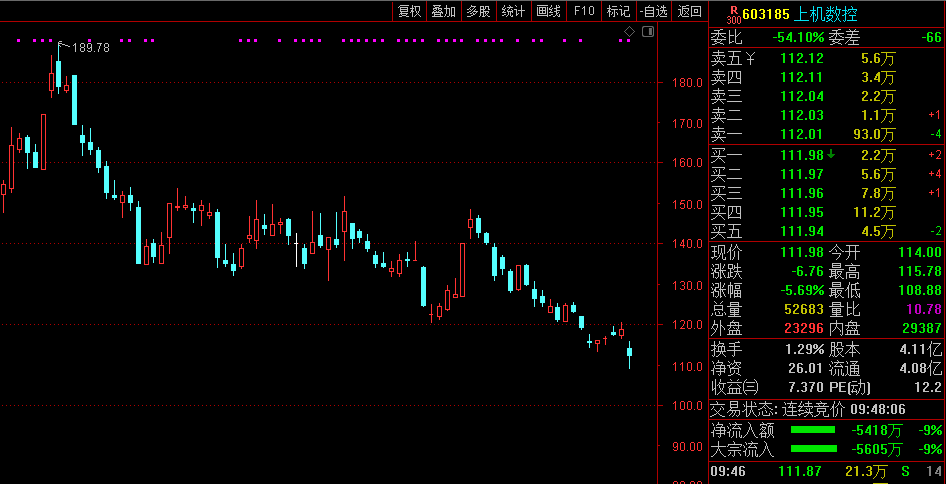Click the 返回 back button
The height and width of the screenshot is (484, 946).
(689, 11)
